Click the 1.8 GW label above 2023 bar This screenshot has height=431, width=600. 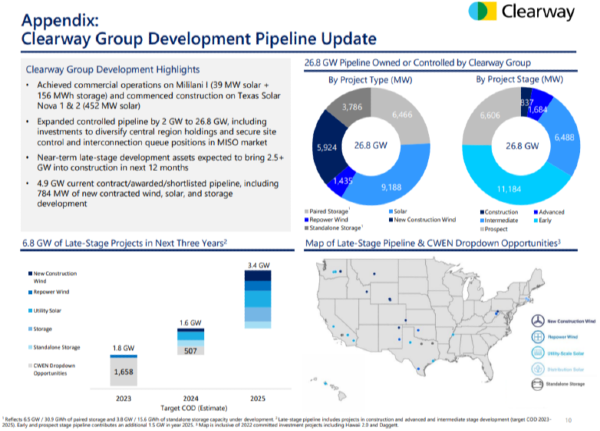point(123,348)
